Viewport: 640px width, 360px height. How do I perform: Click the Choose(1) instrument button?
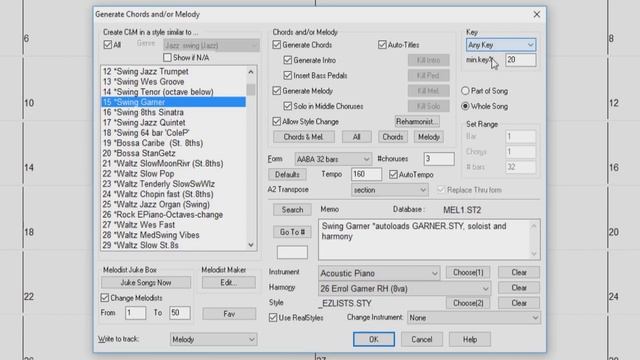[x=468, y=273]
